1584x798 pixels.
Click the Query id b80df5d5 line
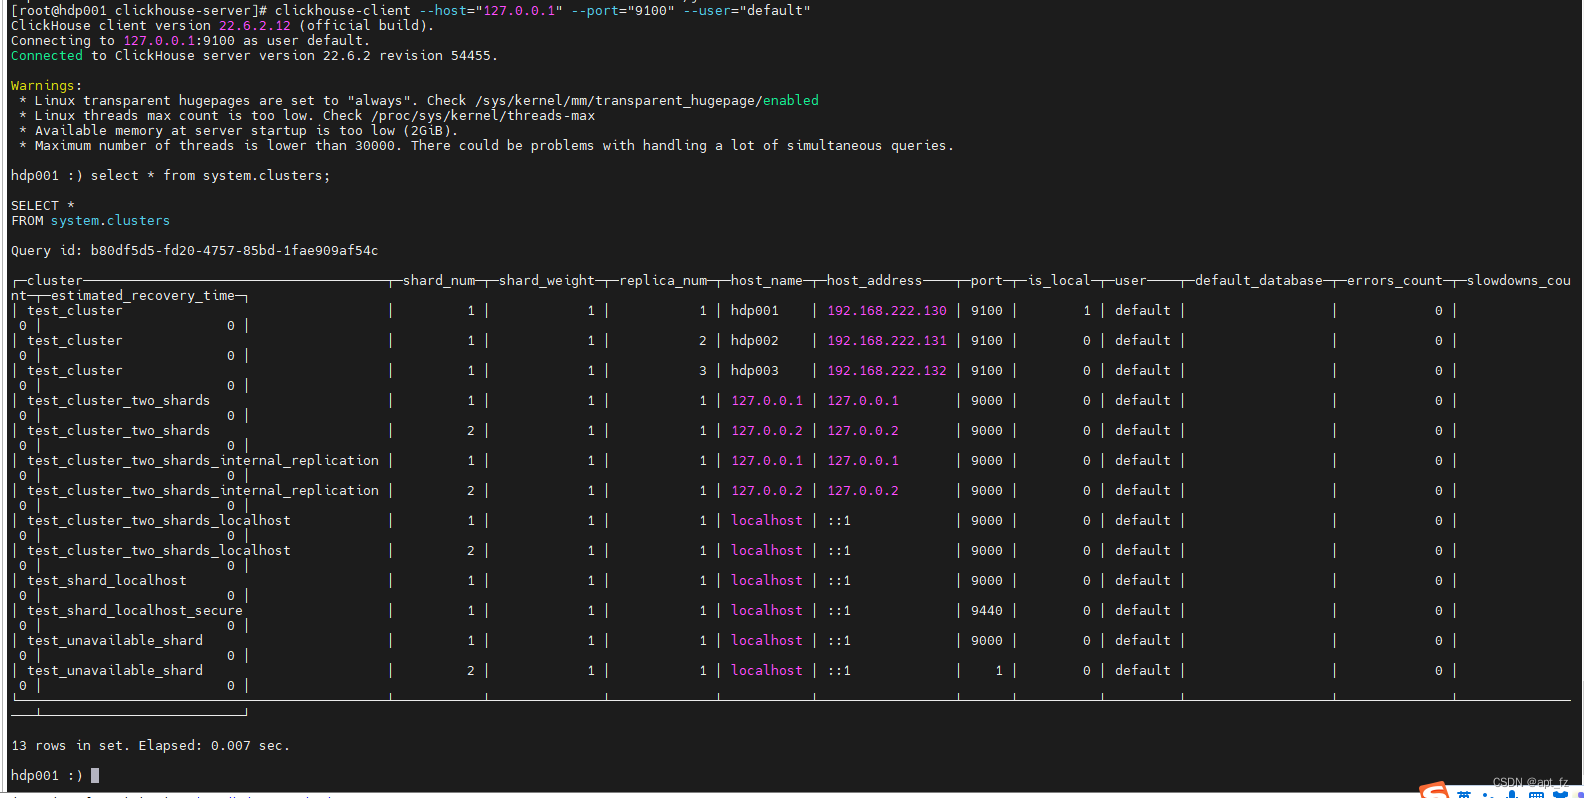(x=195, y=251)
